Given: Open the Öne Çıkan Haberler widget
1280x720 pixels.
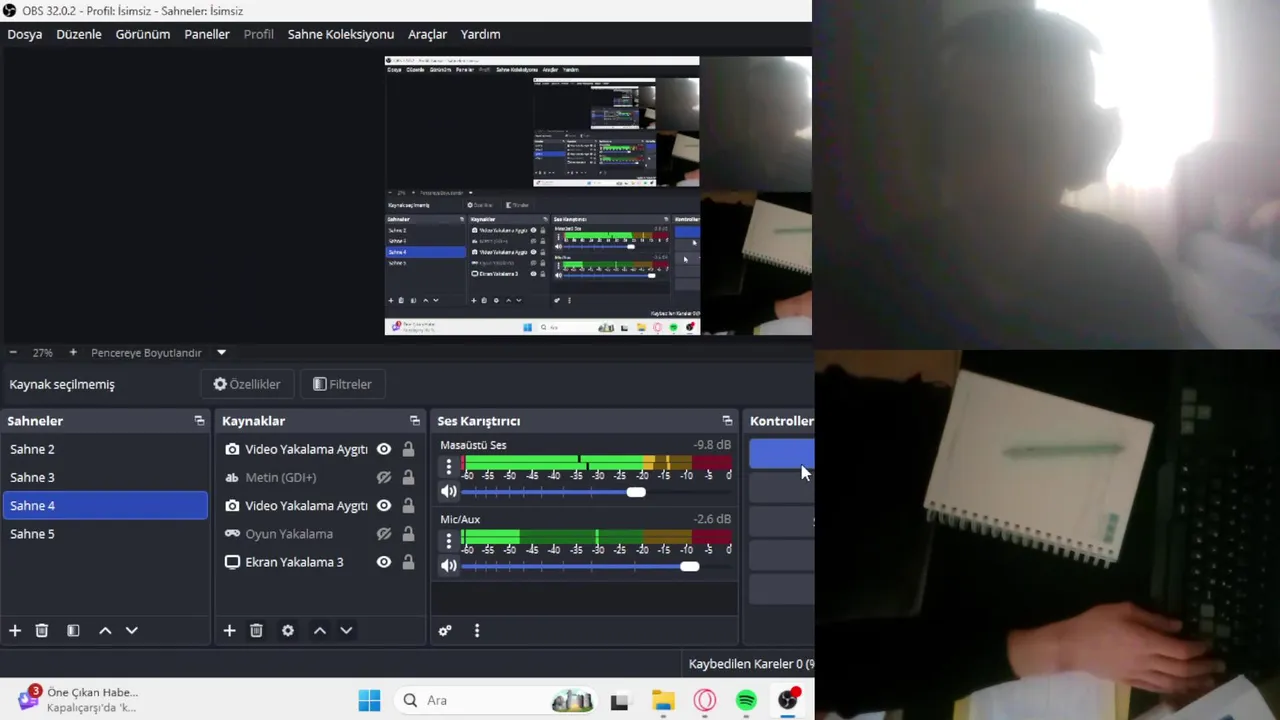Looking at the screenshot, I should click(x=78, y=700).
